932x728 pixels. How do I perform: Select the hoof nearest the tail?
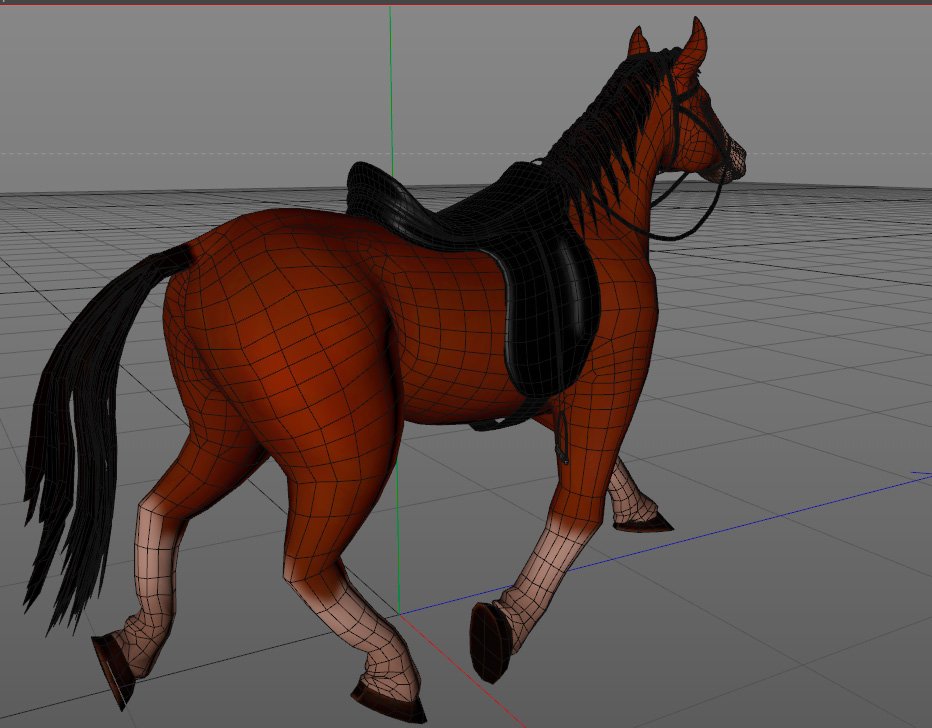(113, 670)
